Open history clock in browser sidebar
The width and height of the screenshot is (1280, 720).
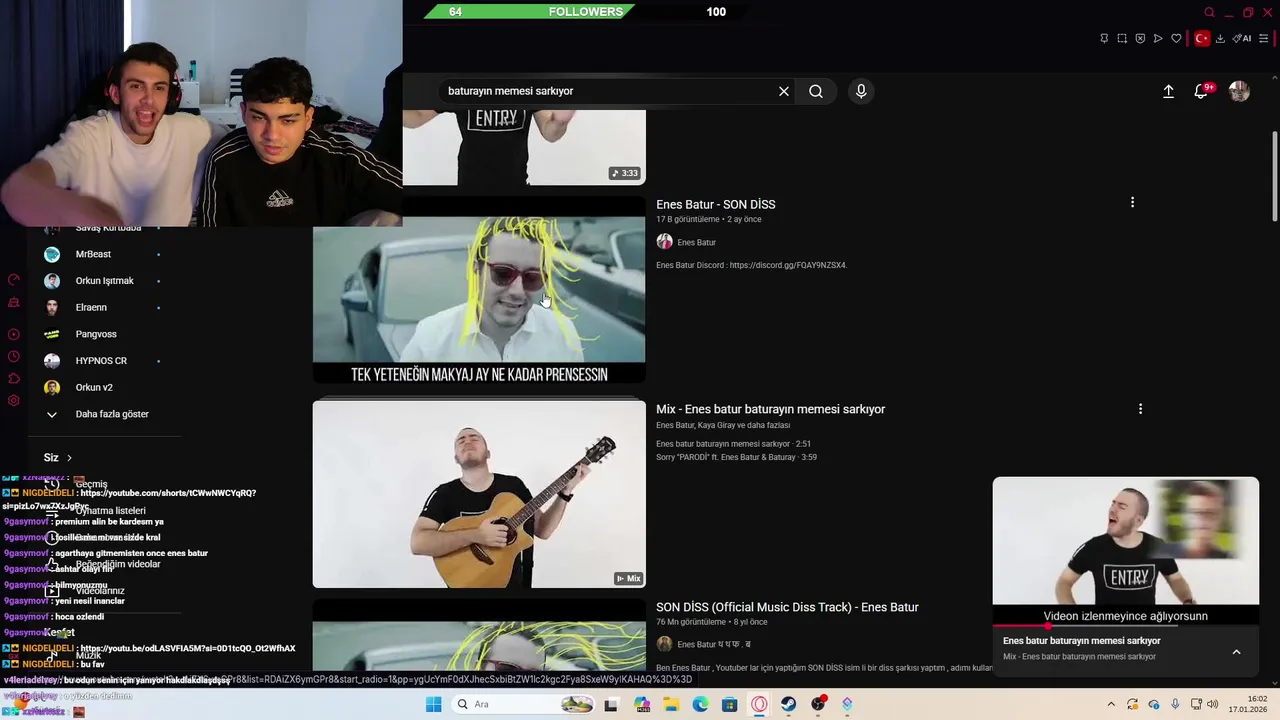click(x=14, y=356)
